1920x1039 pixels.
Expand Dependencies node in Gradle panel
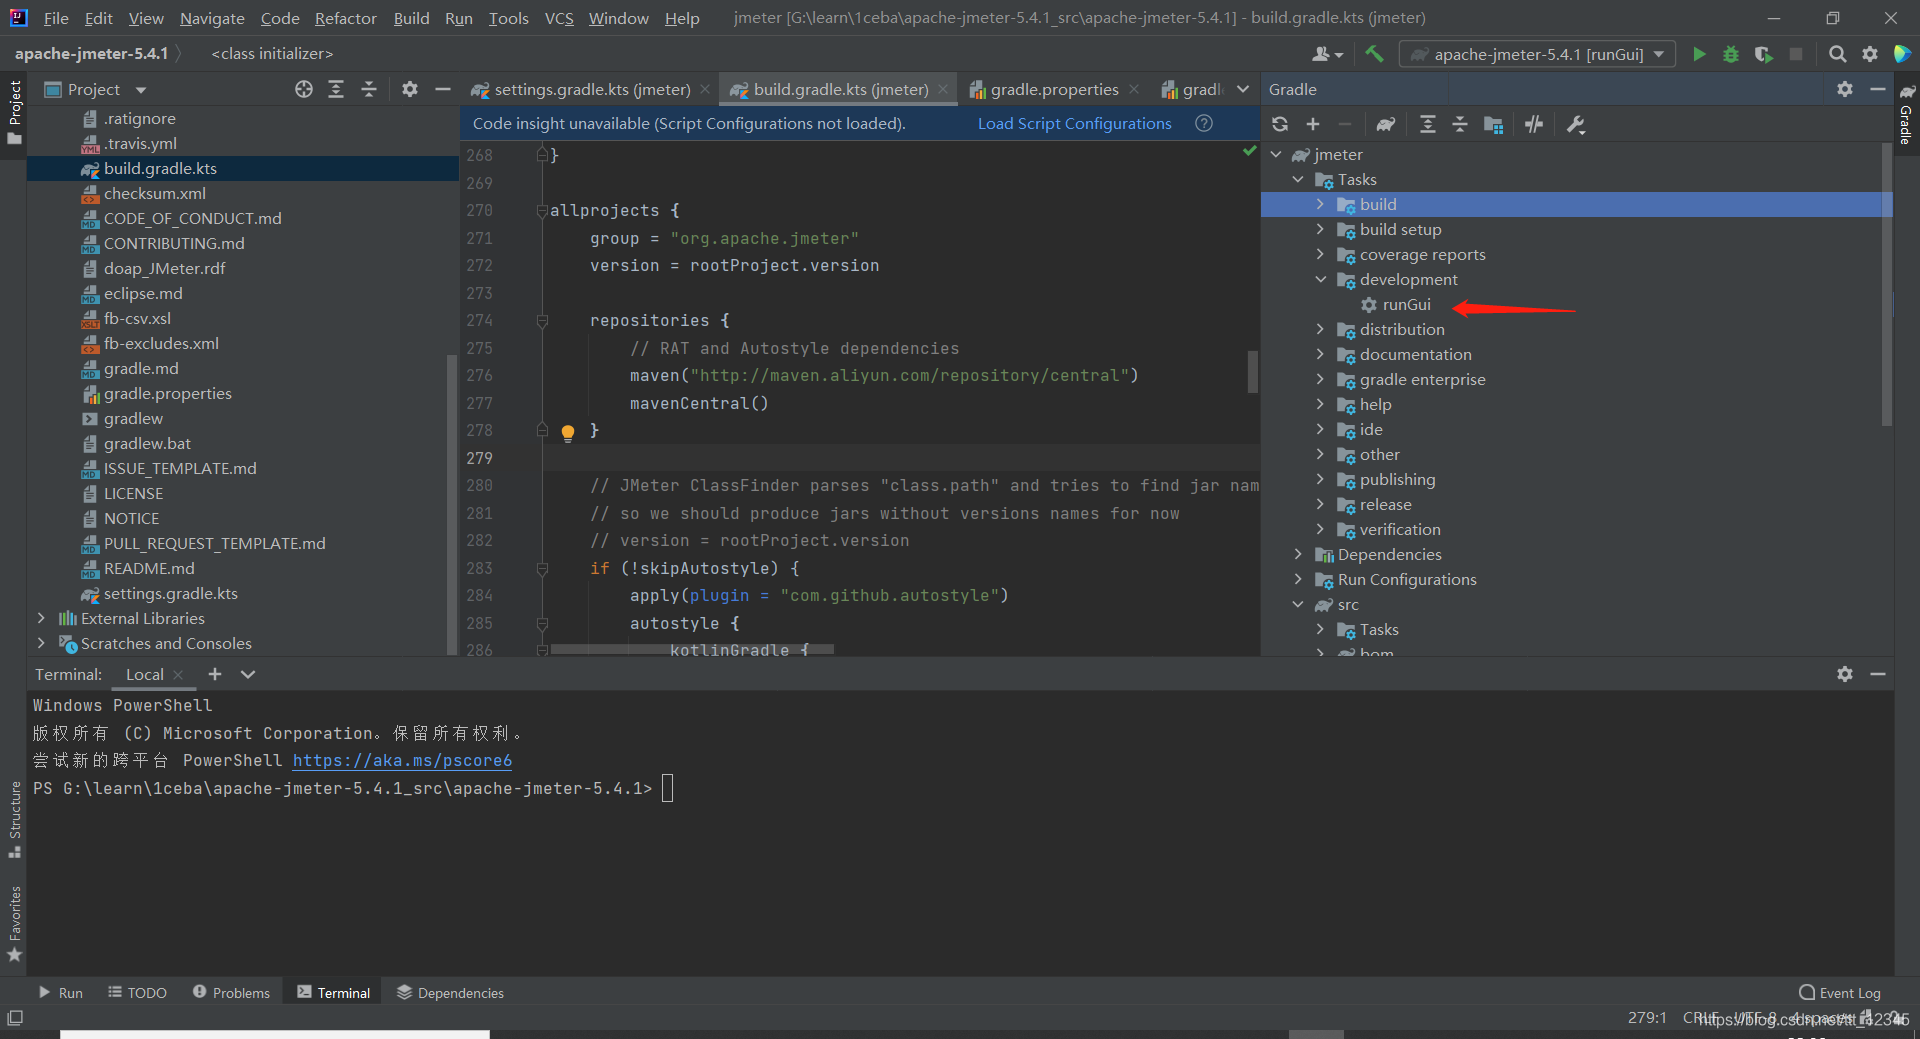(1298, 554)
